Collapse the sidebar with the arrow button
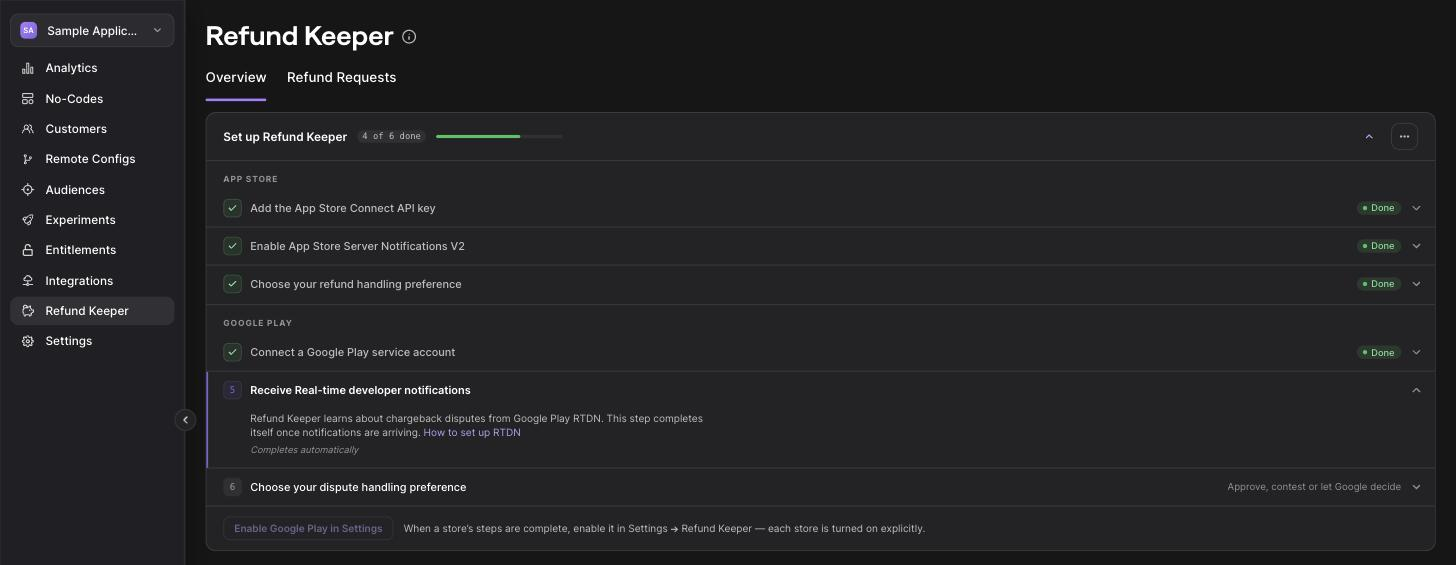 [x=185, y=420]
